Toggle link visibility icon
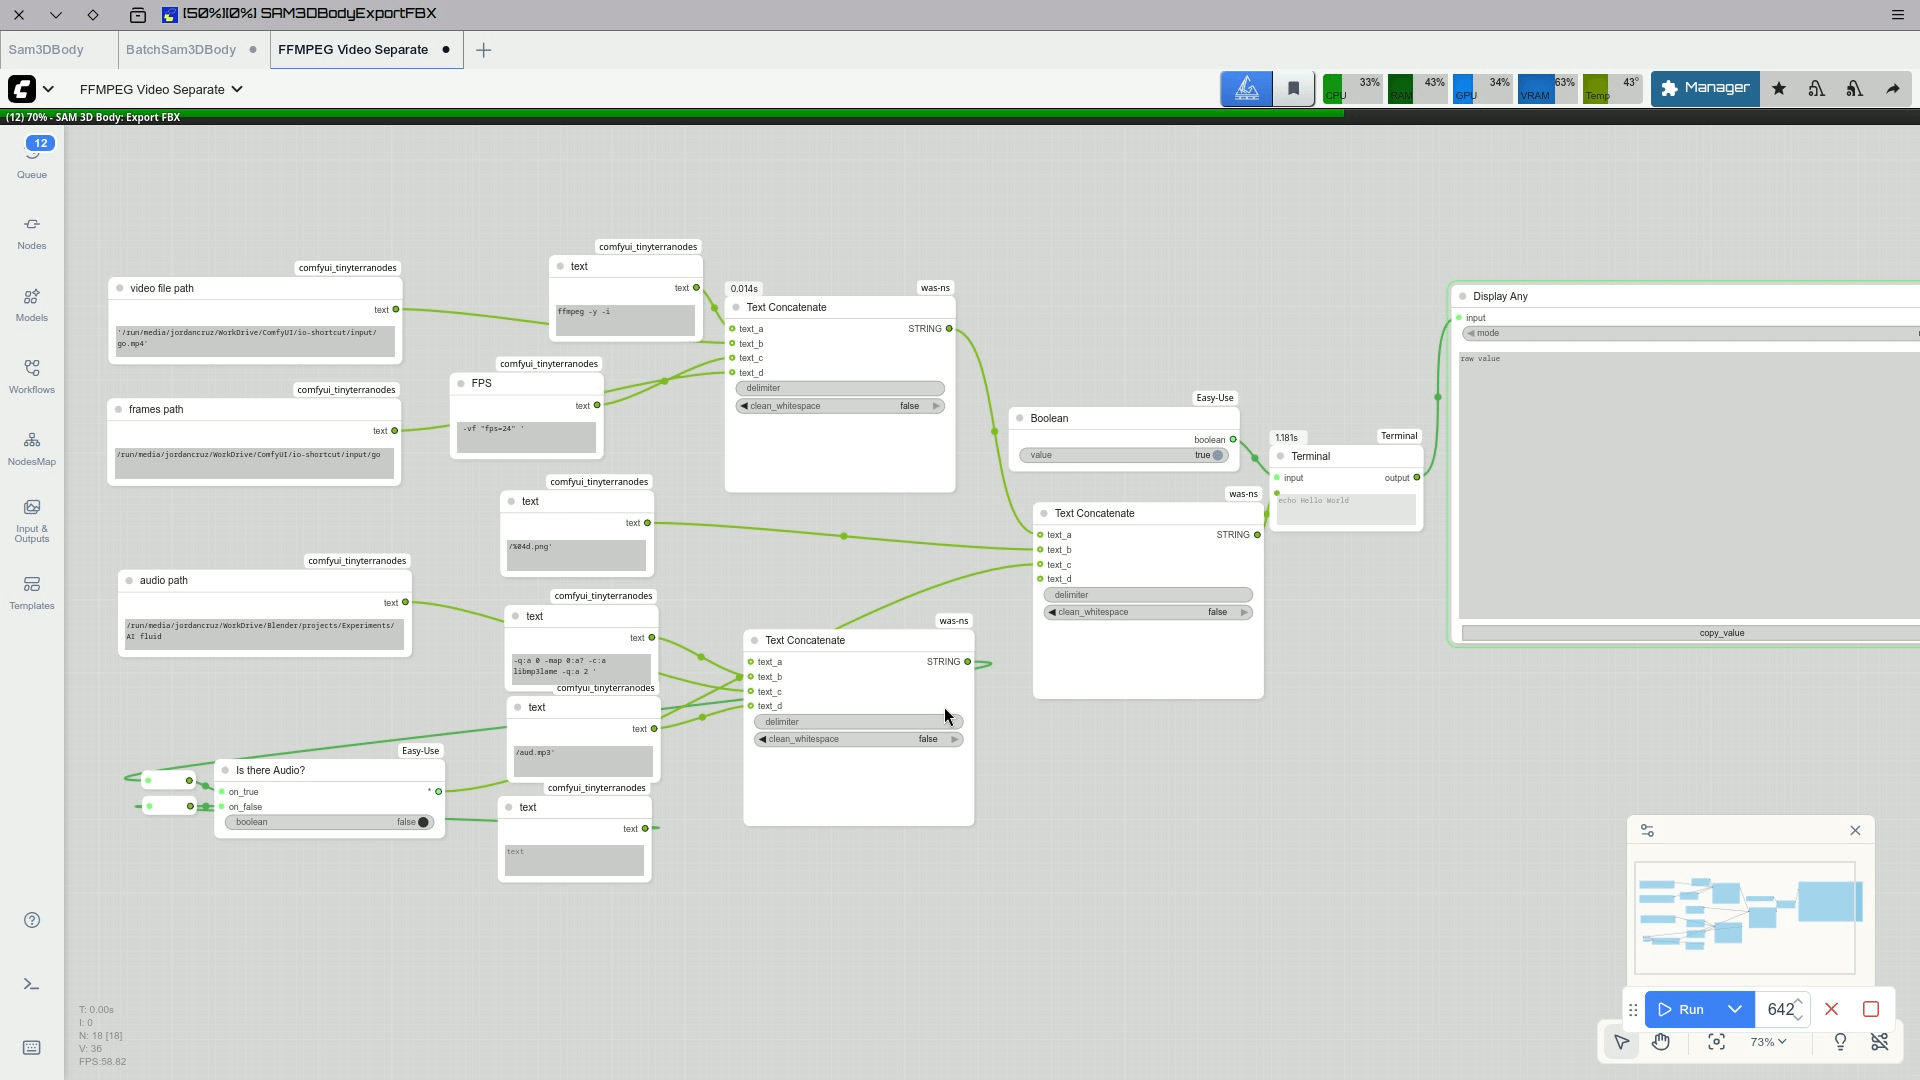The height and width of the screenshot is (1080, 1920). [1880, 1042]
